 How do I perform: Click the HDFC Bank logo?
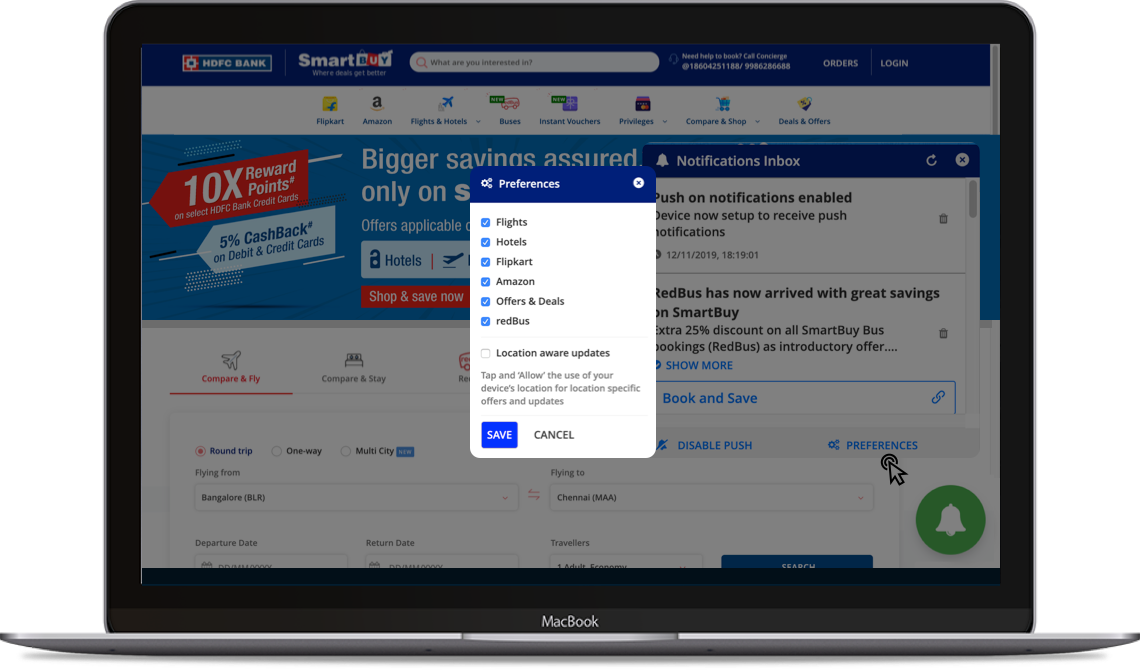pos(227,63)
